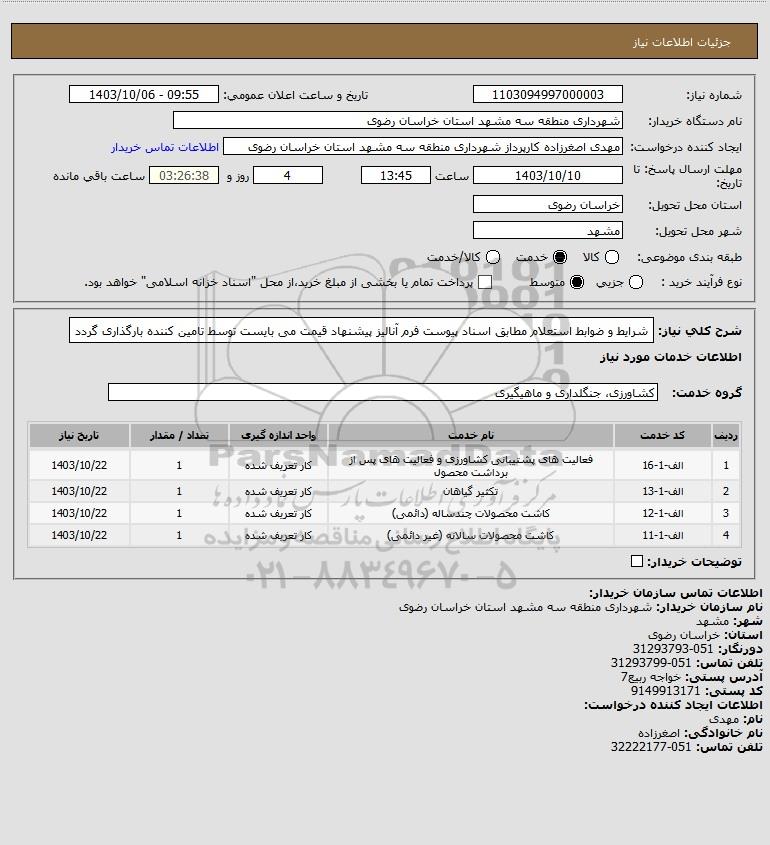Click the need date in row 1
This screenshot has width=770, height=845.
(79, 465)
